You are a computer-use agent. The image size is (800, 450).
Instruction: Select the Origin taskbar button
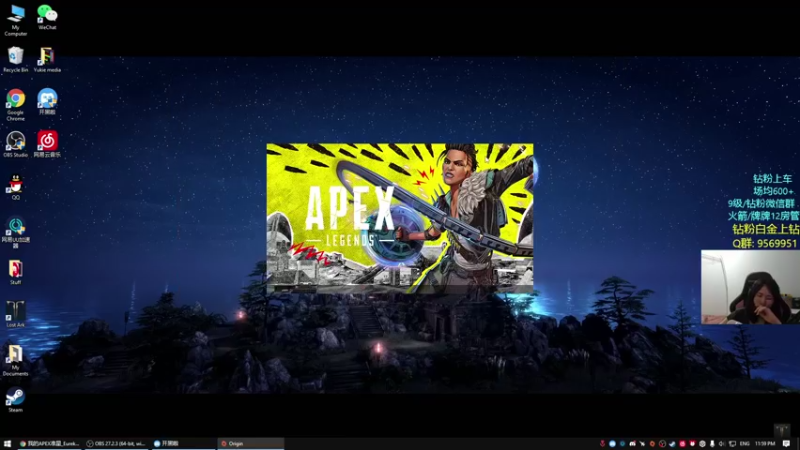251,444
